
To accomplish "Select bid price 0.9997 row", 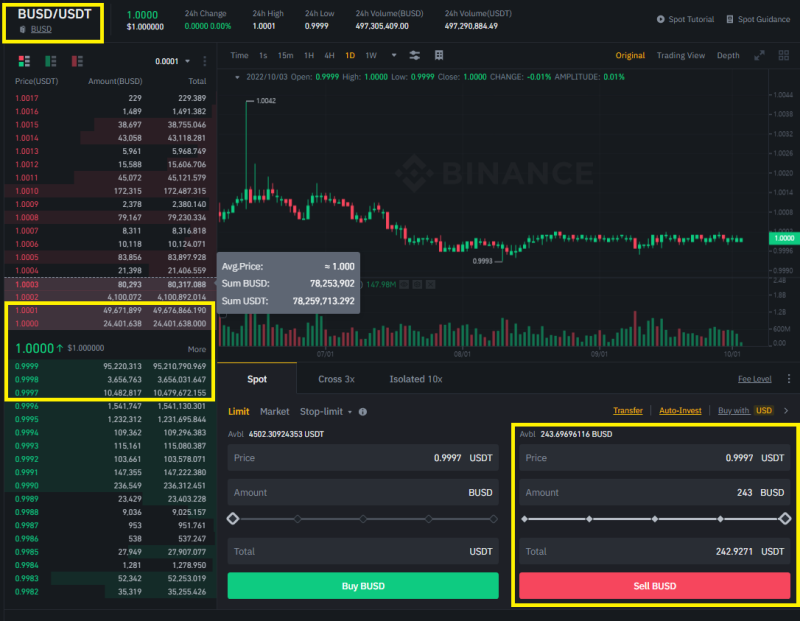I will (x=110, y=392).
